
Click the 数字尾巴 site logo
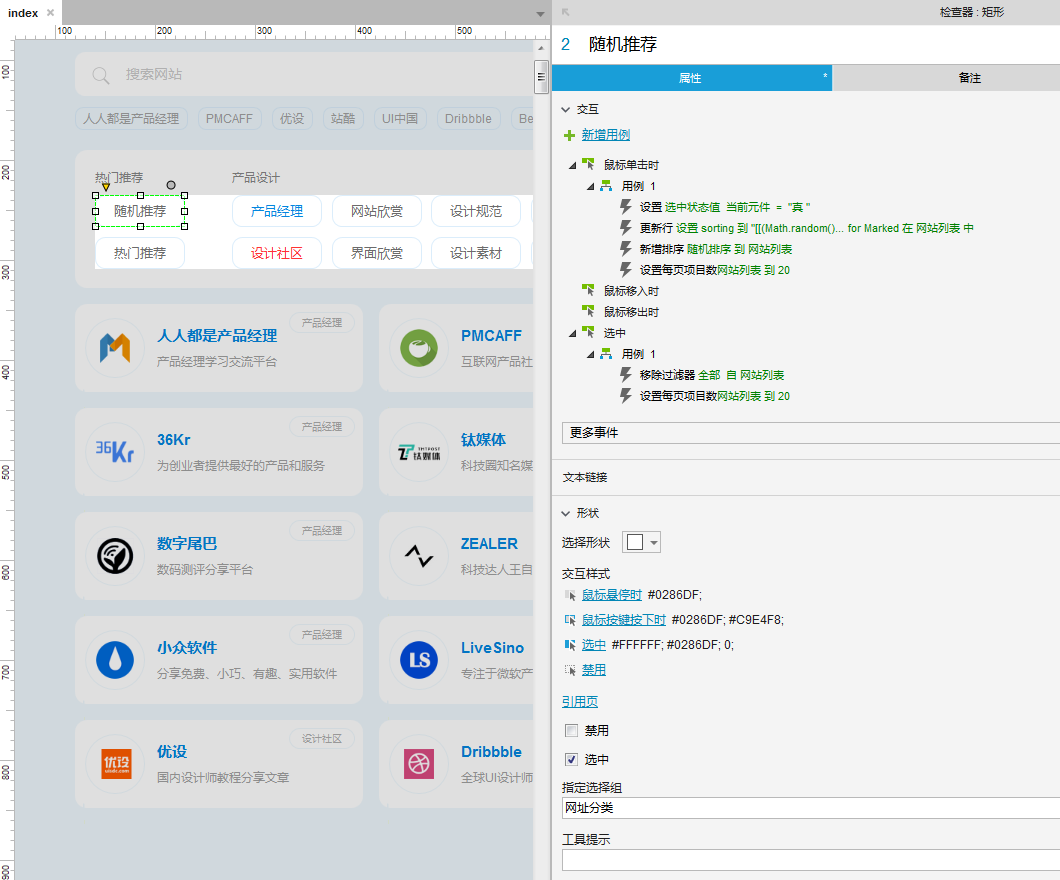pos(115,556)
